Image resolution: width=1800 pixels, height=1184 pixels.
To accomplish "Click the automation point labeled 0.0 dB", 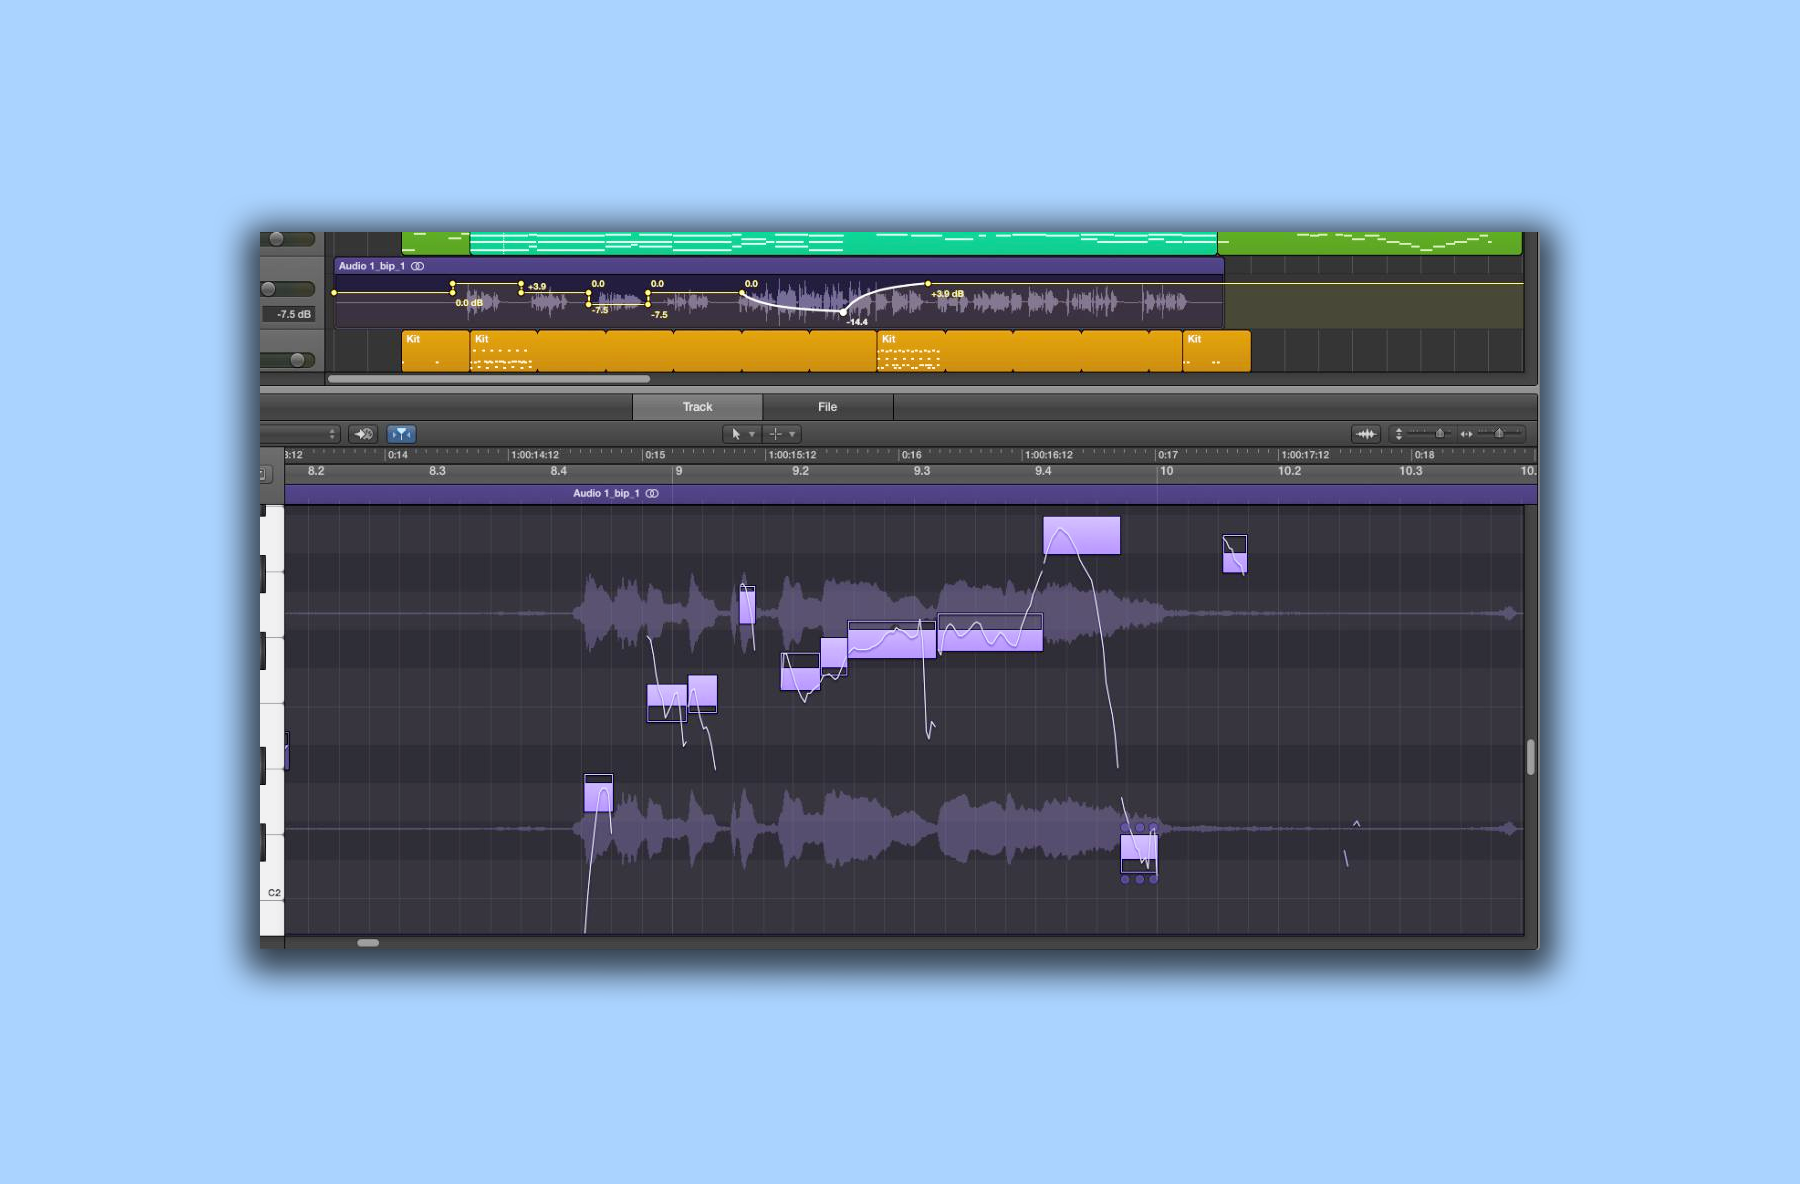I will pos(453,293).
